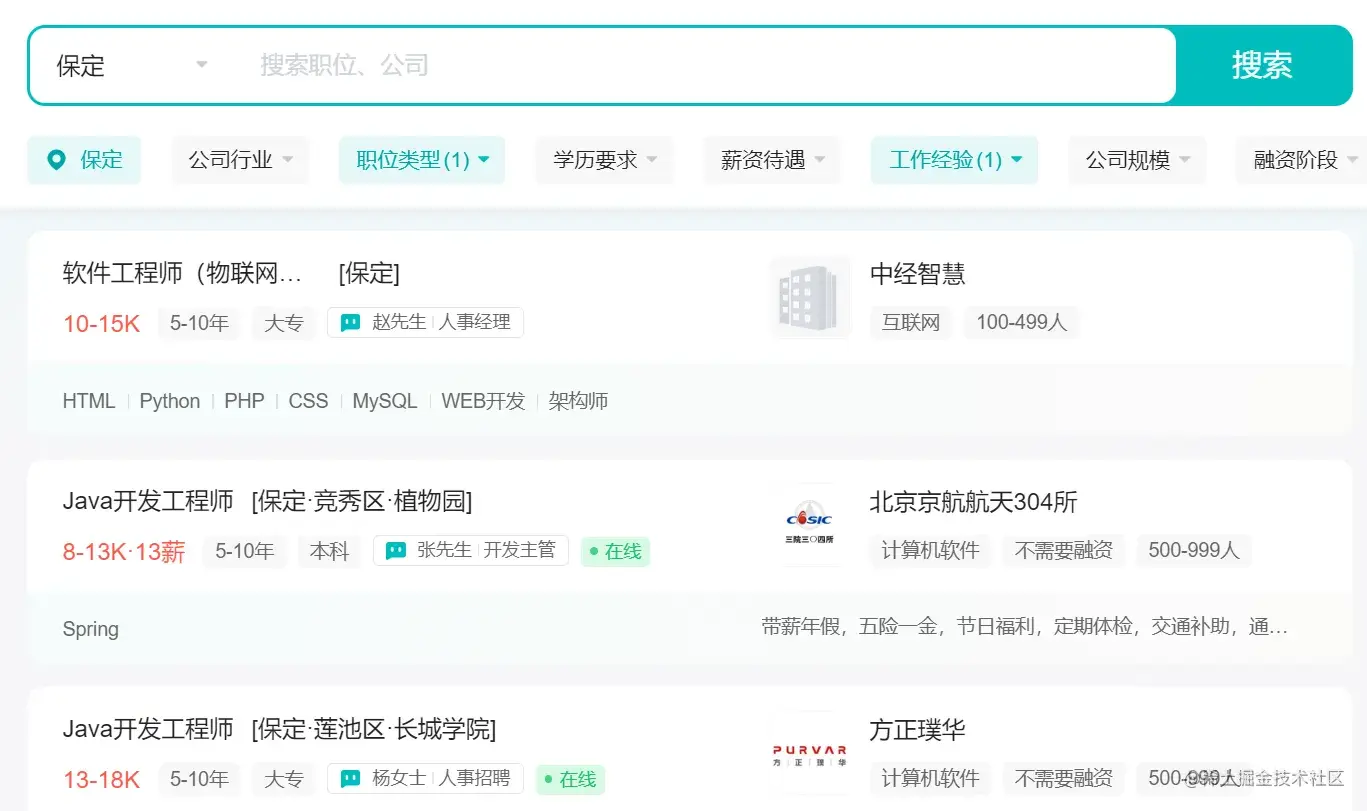Viewport: 1367px width, 811px height.
Task: Click the PHP skill tag
Action: pos(244,401)
